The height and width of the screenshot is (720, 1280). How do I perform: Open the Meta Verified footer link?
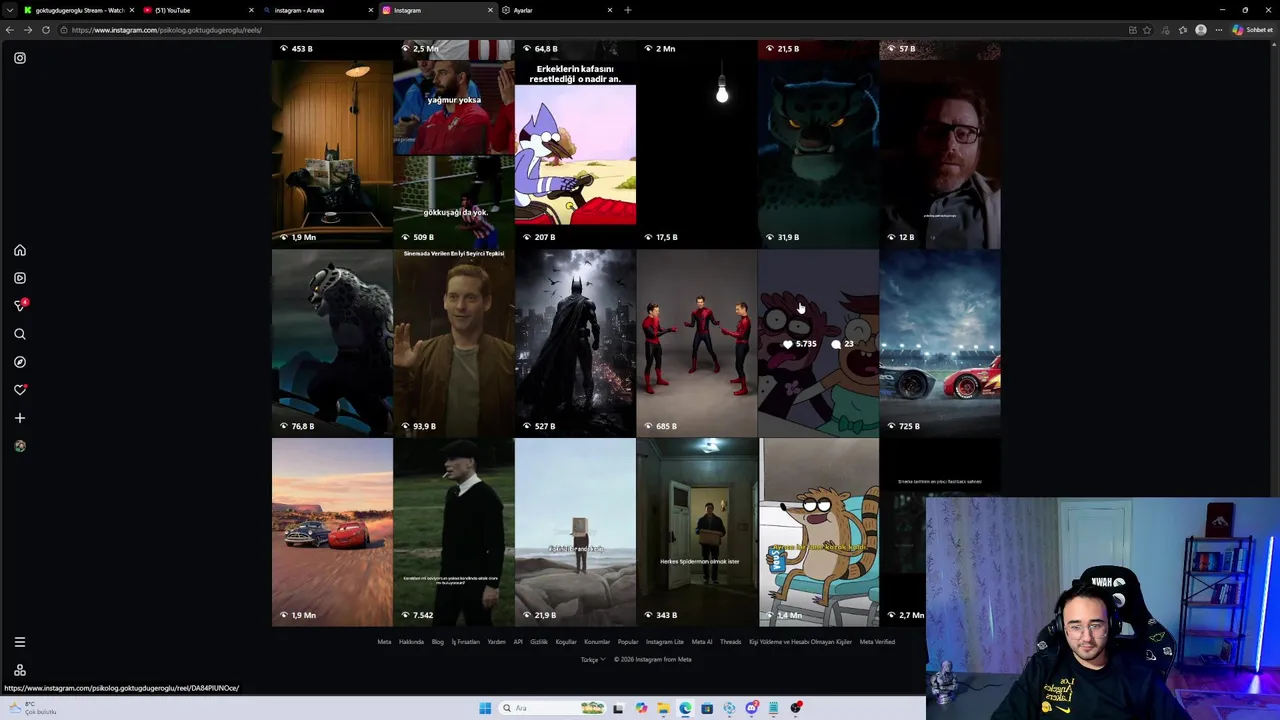pos(877,642)
